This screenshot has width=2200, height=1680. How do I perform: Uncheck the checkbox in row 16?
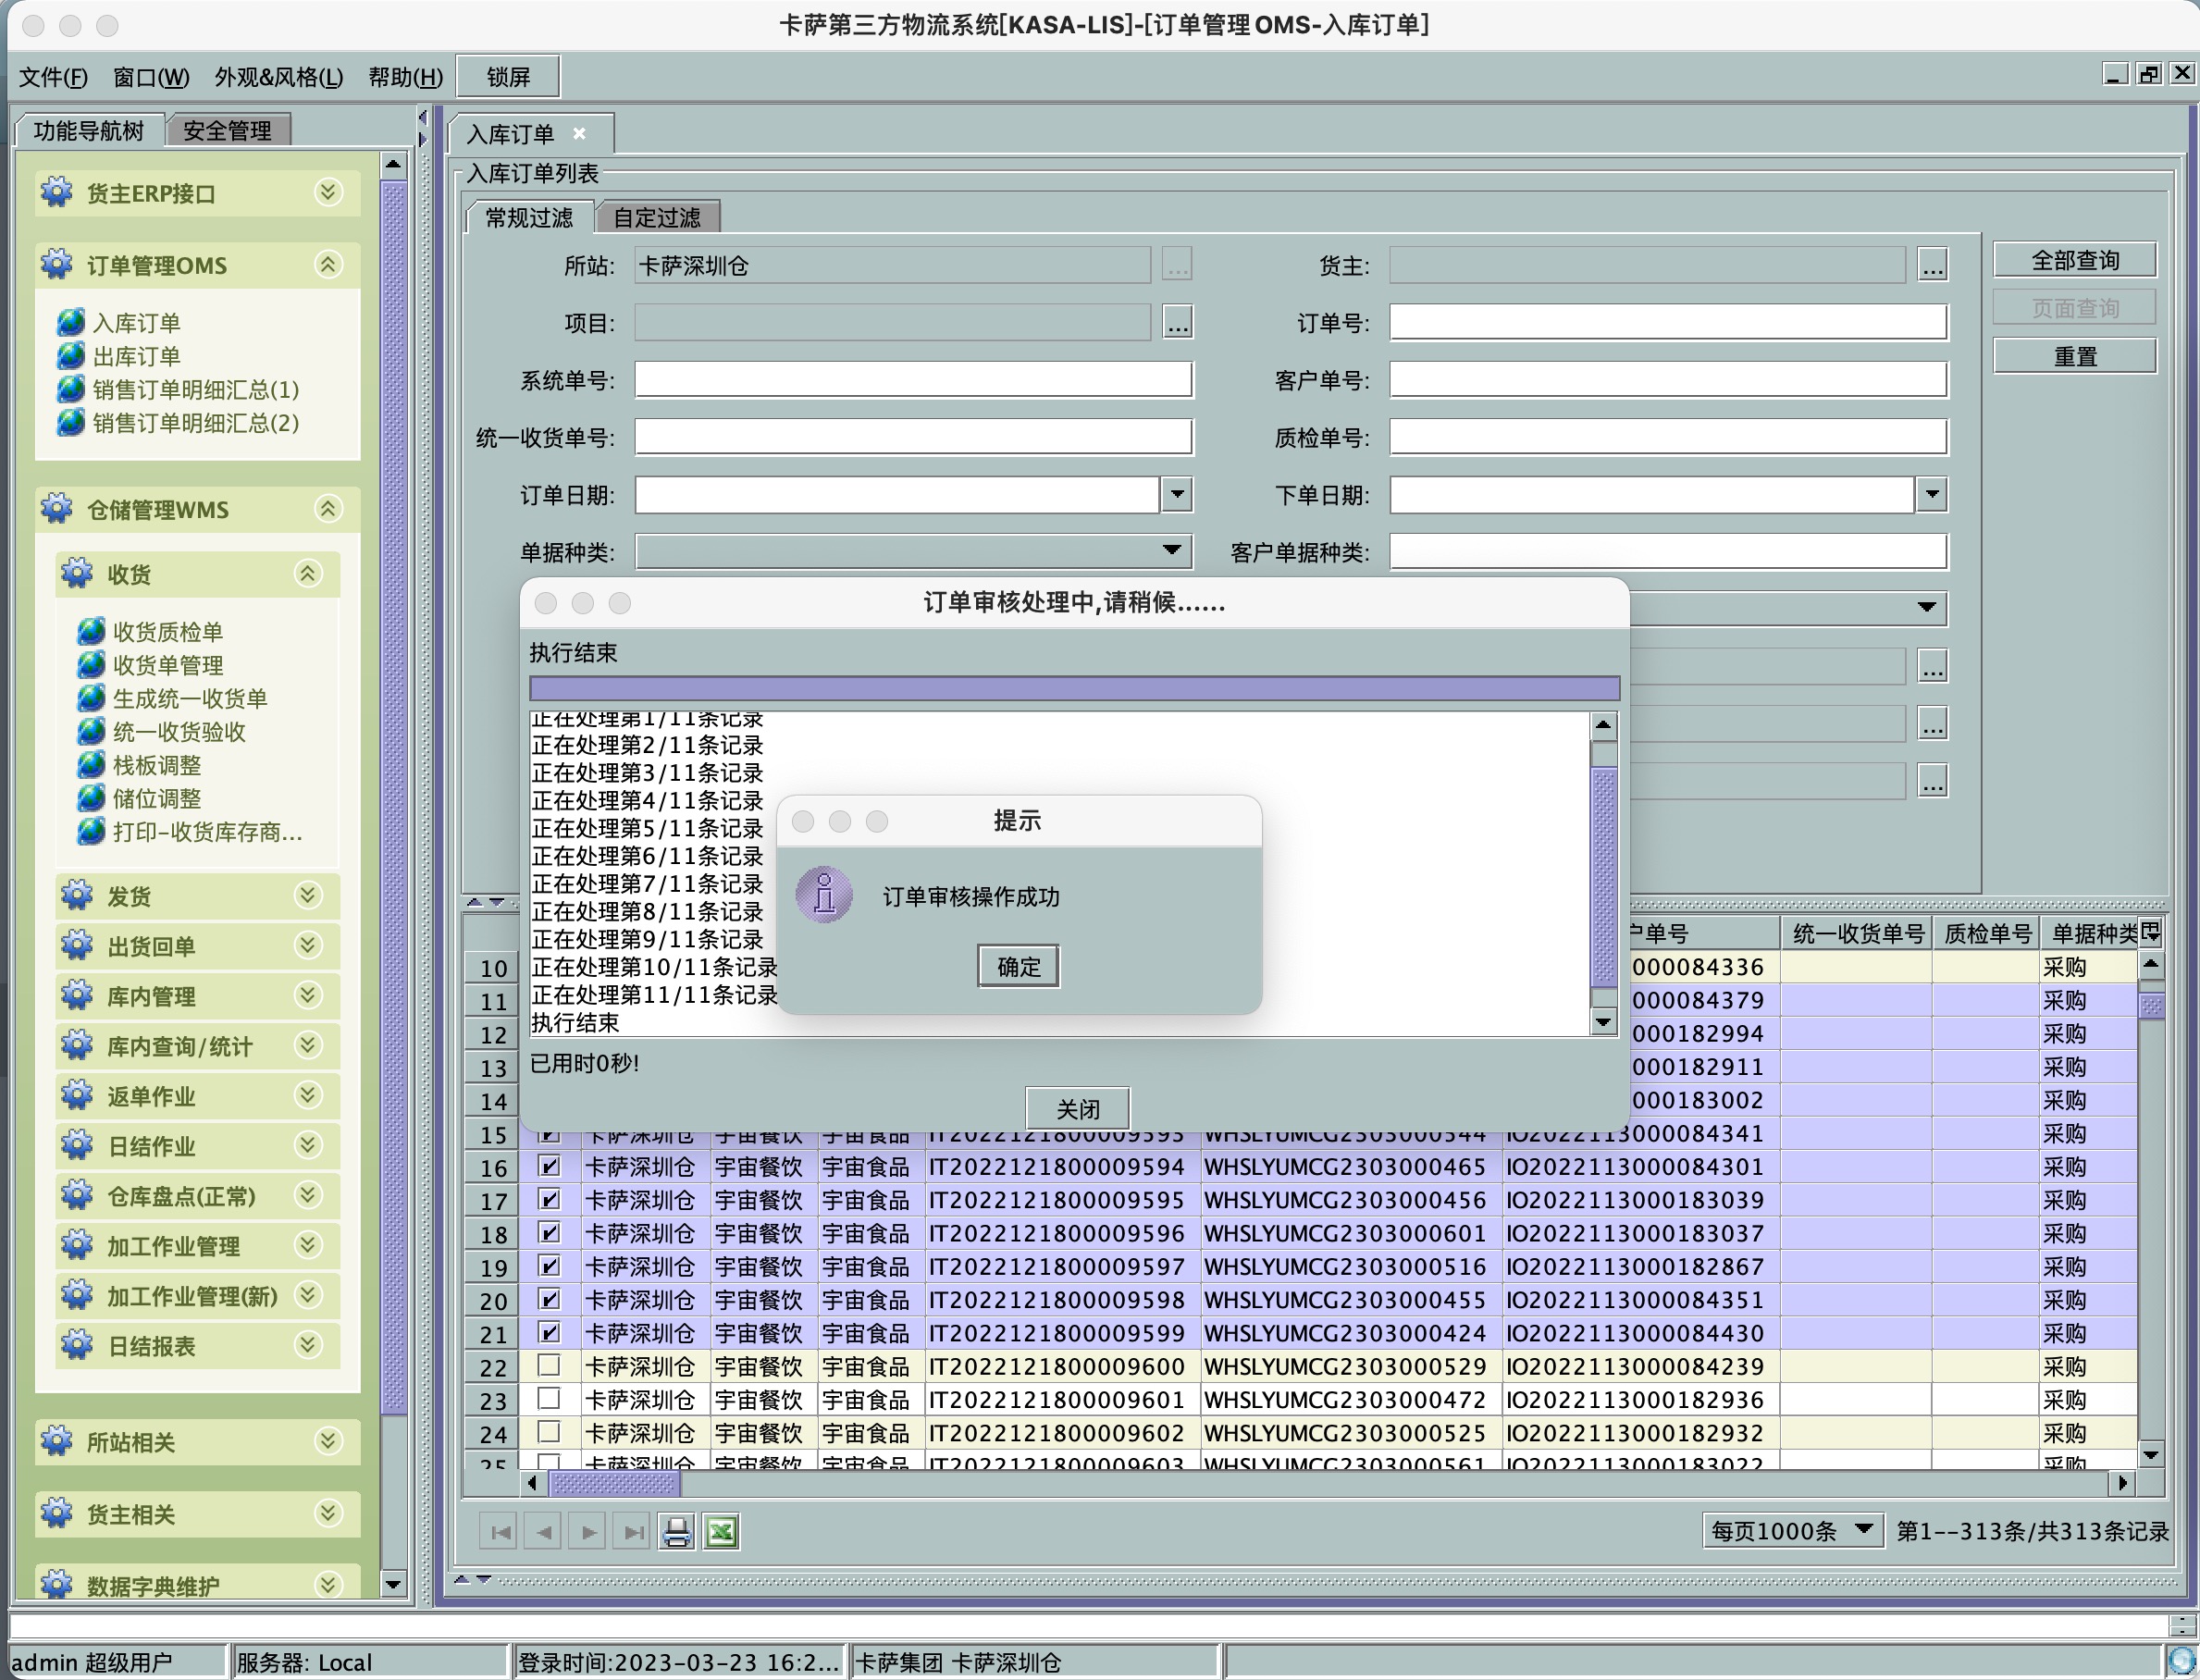[x=549, y=1166]
